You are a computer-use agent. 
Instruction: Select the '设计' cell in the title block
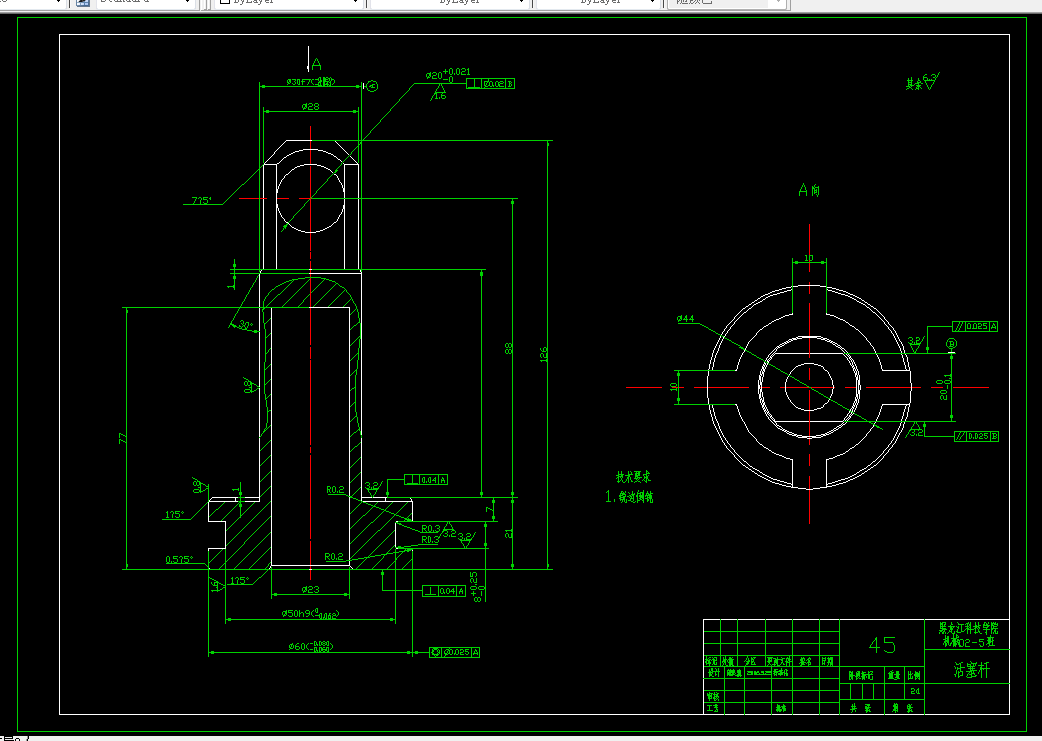(x=712, y=673)
